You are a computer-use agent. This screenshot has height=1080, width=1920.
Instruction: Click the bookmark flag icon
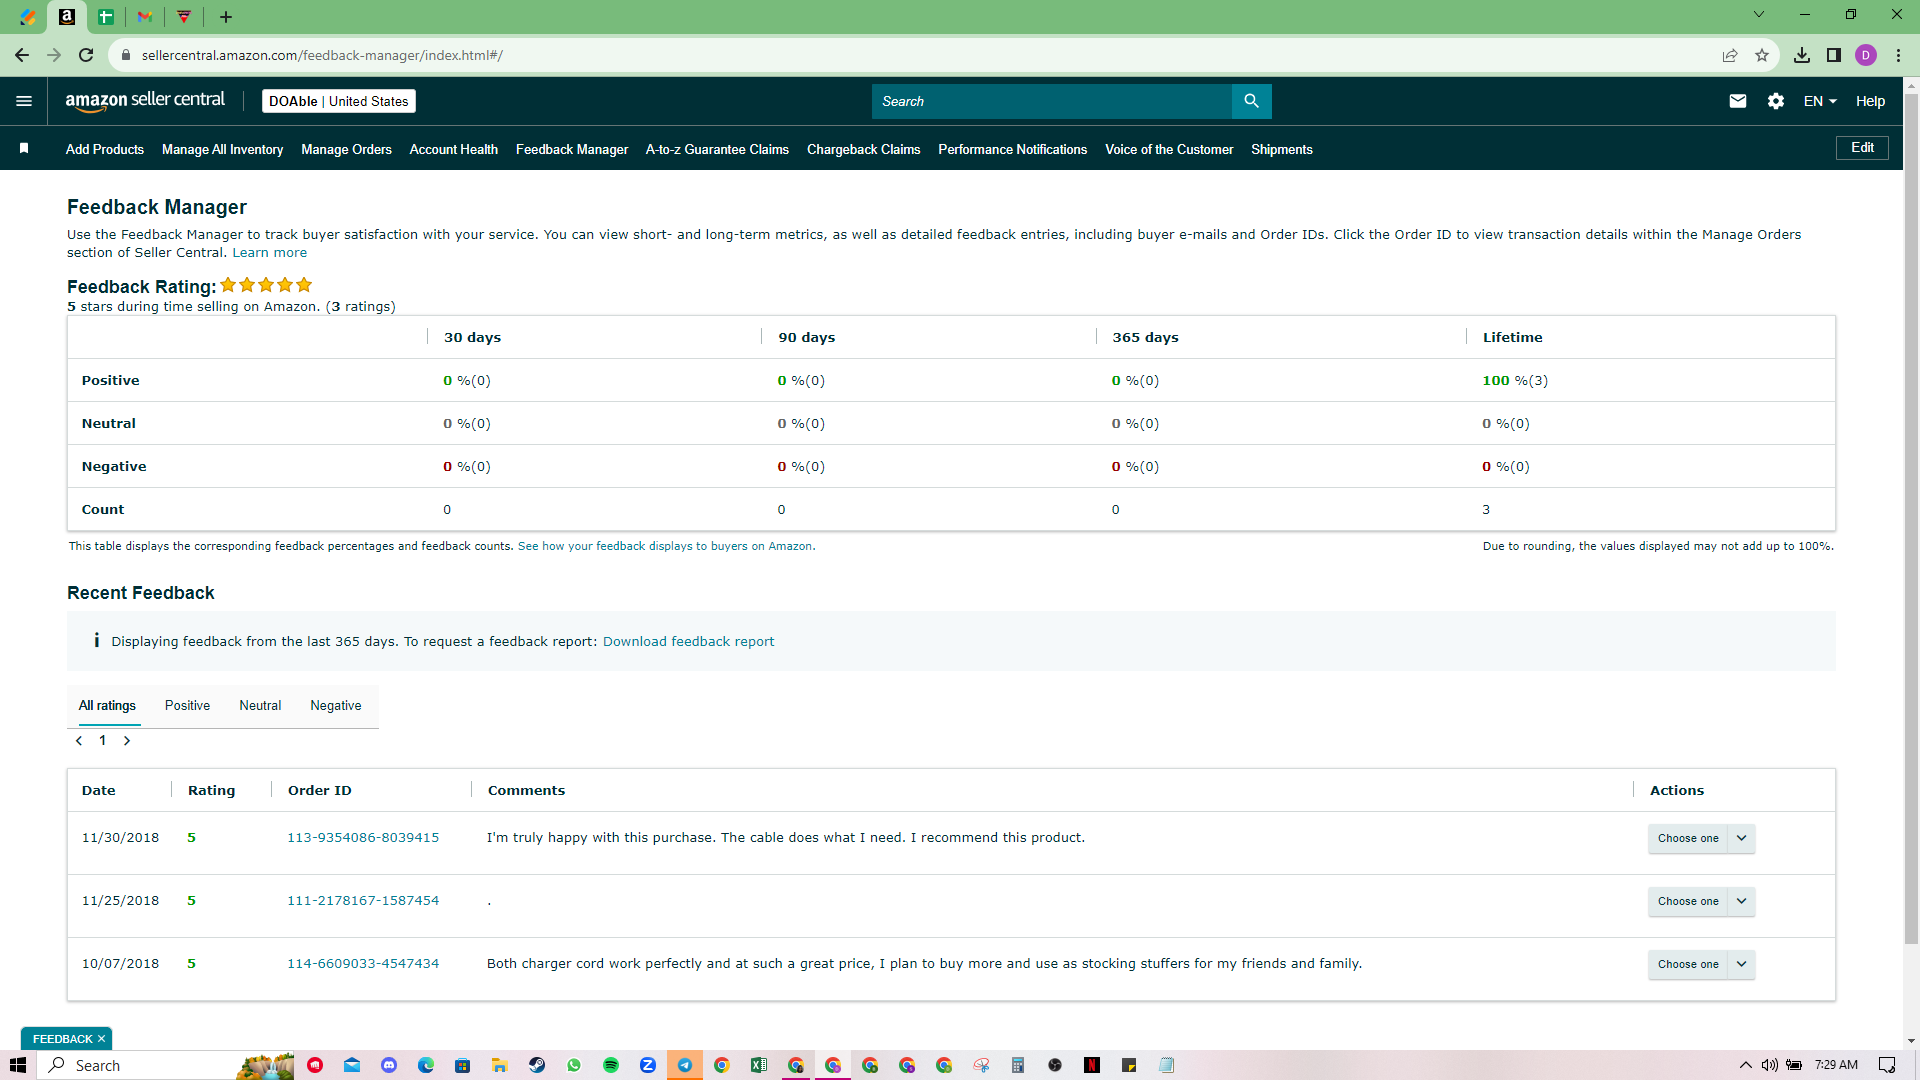(24, 148)
